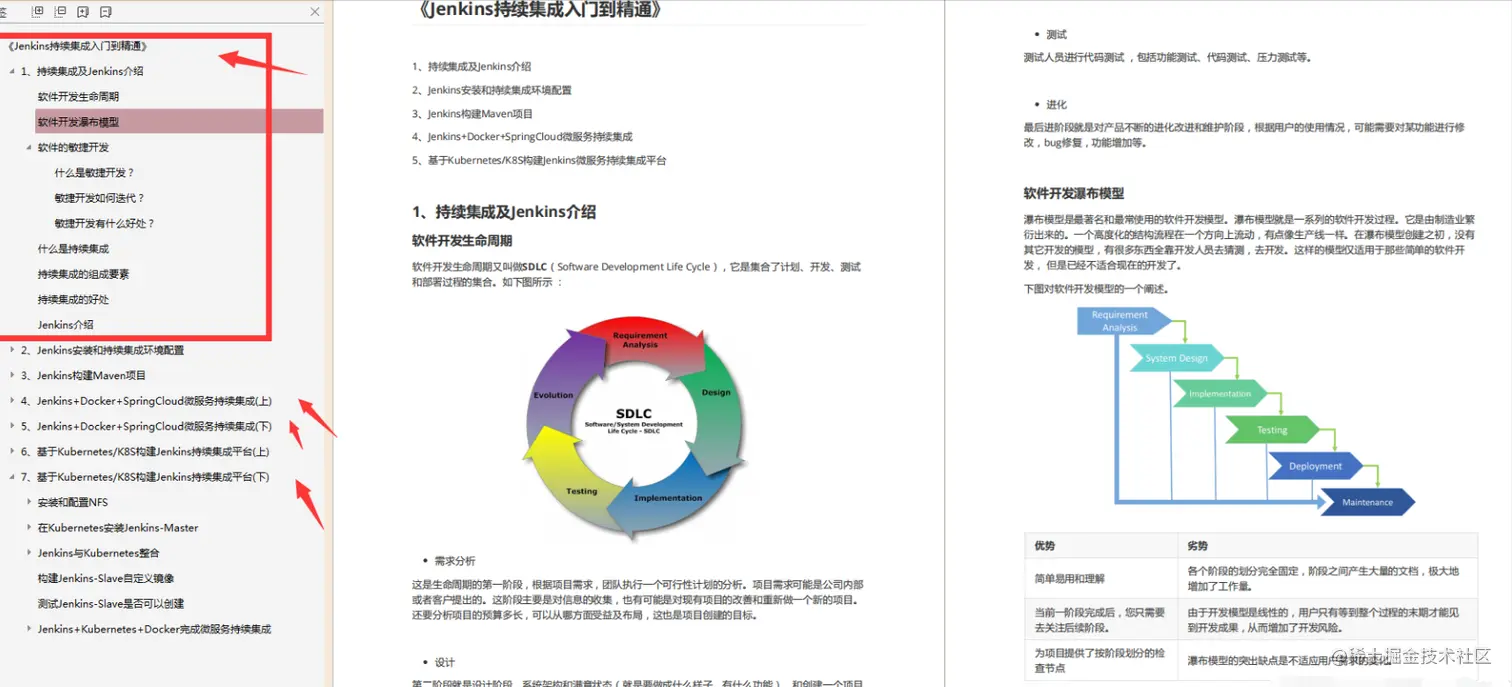
Task: Open bookmark 什么是持续集成
Action: point(73,249)
